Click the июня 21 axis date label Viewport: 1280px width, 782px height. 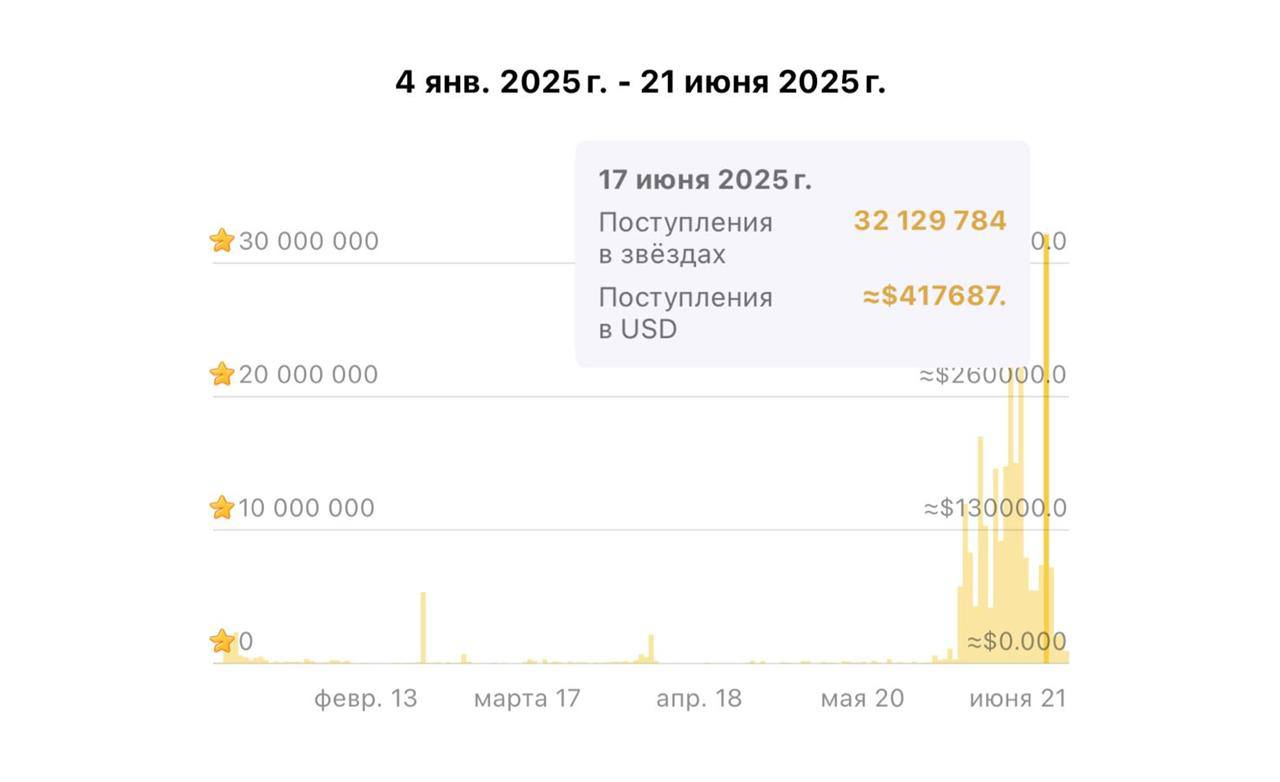[x=1018, y=698]
